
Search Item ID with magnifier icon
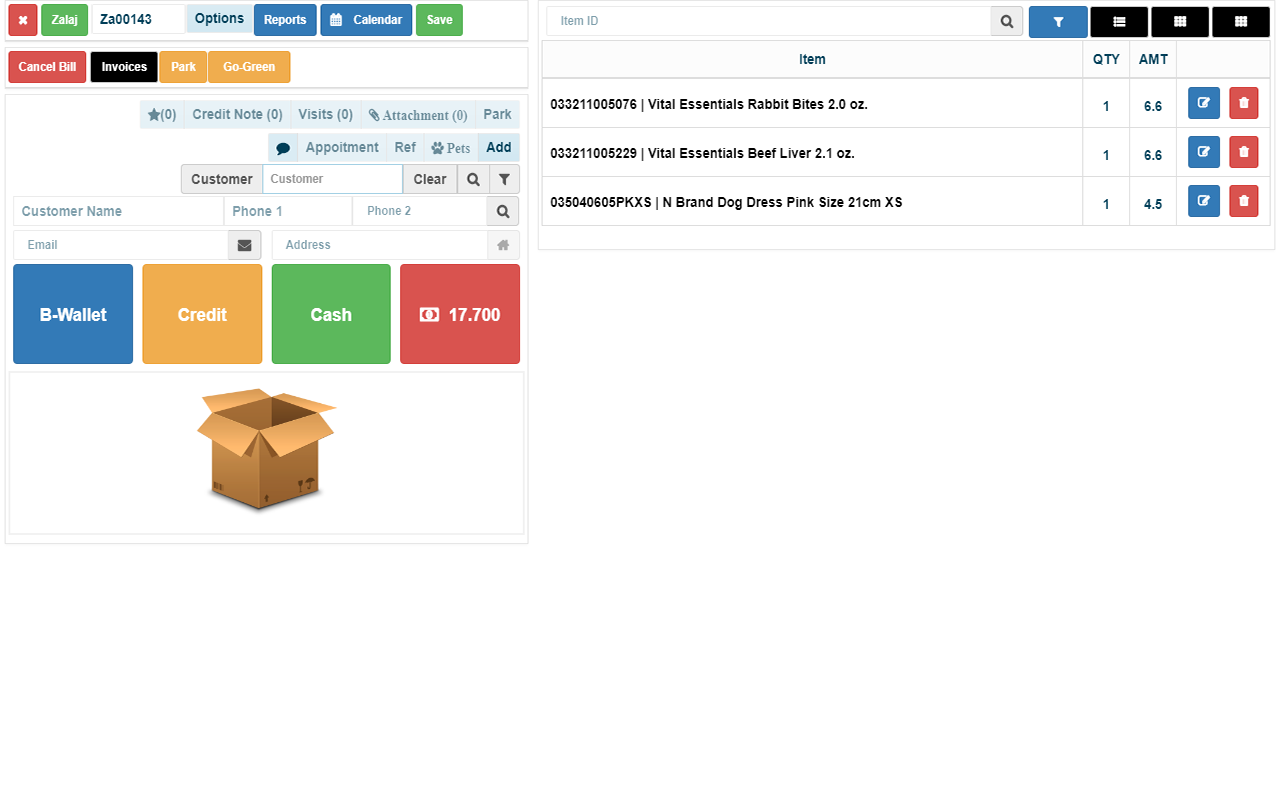pyautogui.click(x=1006, y=20)
